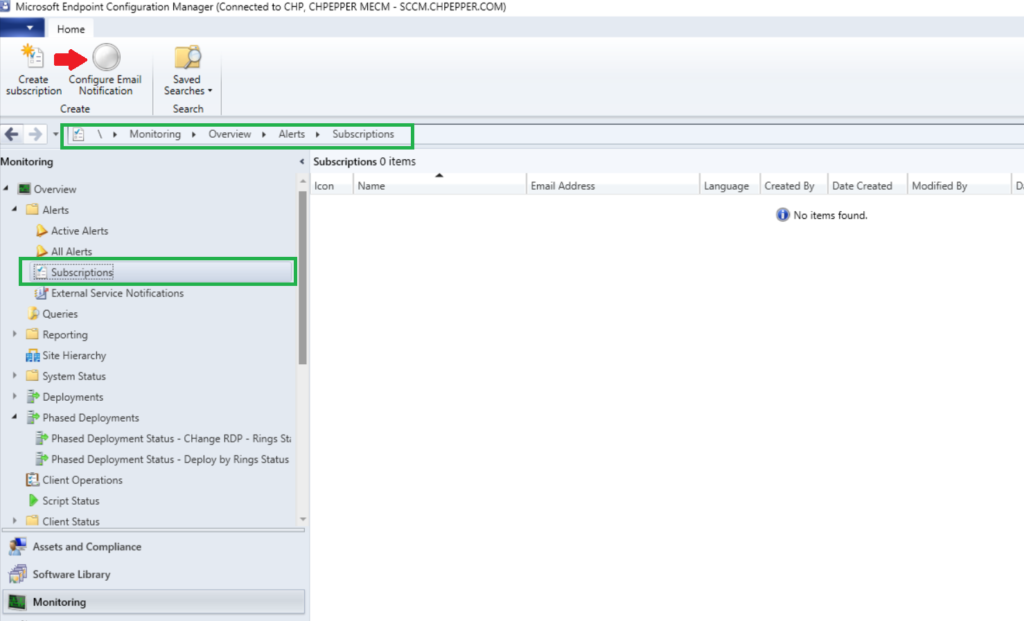
Task: Open the Assets and Compliance workspace
Action: tap(154, 547)
